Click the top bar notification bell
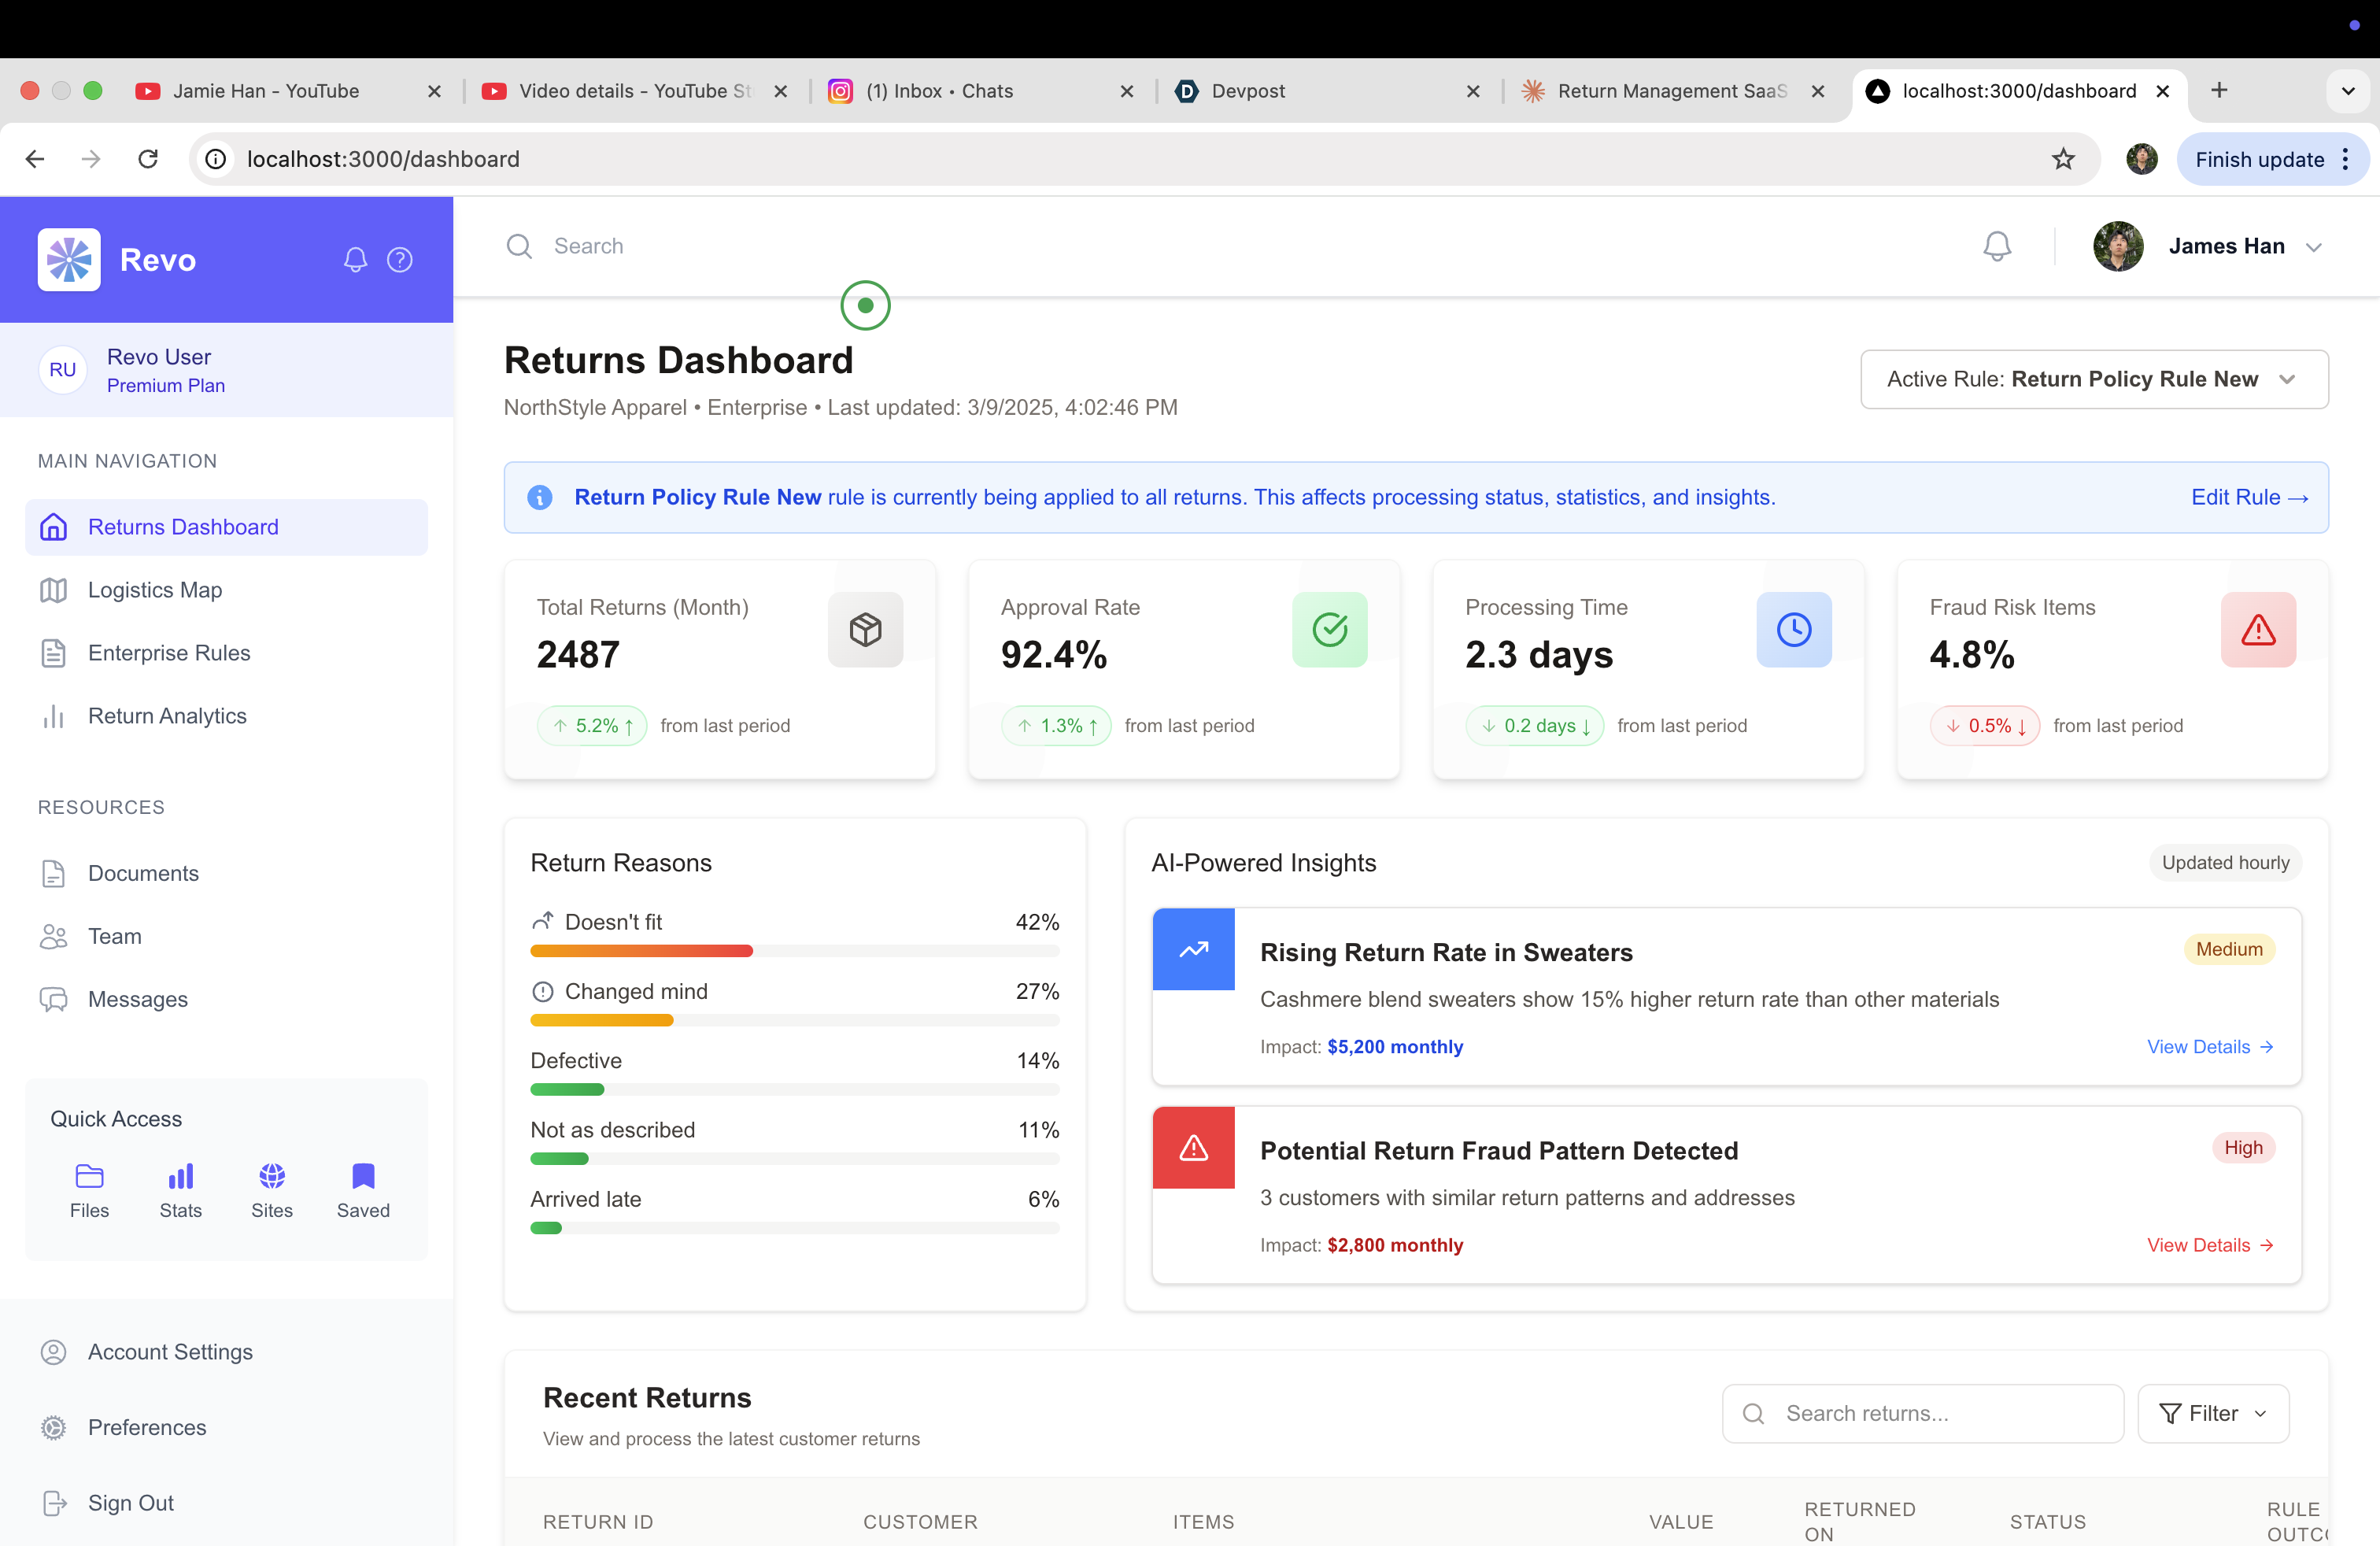This screenshot has height=1546, width=2380. coord(1996,246)
